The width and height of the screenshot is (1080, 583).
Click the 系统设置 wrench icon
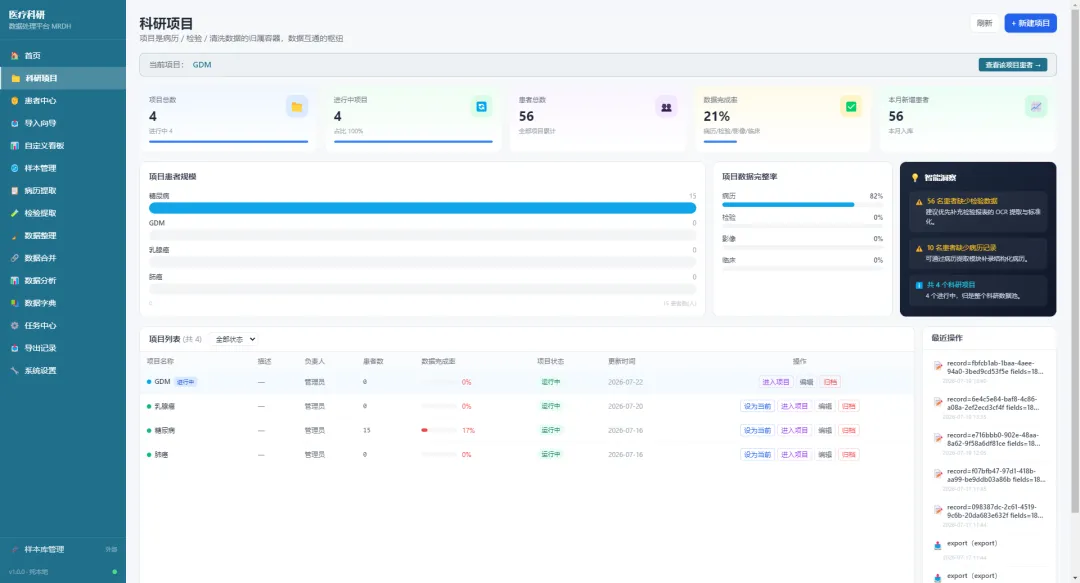pos(14,370)
